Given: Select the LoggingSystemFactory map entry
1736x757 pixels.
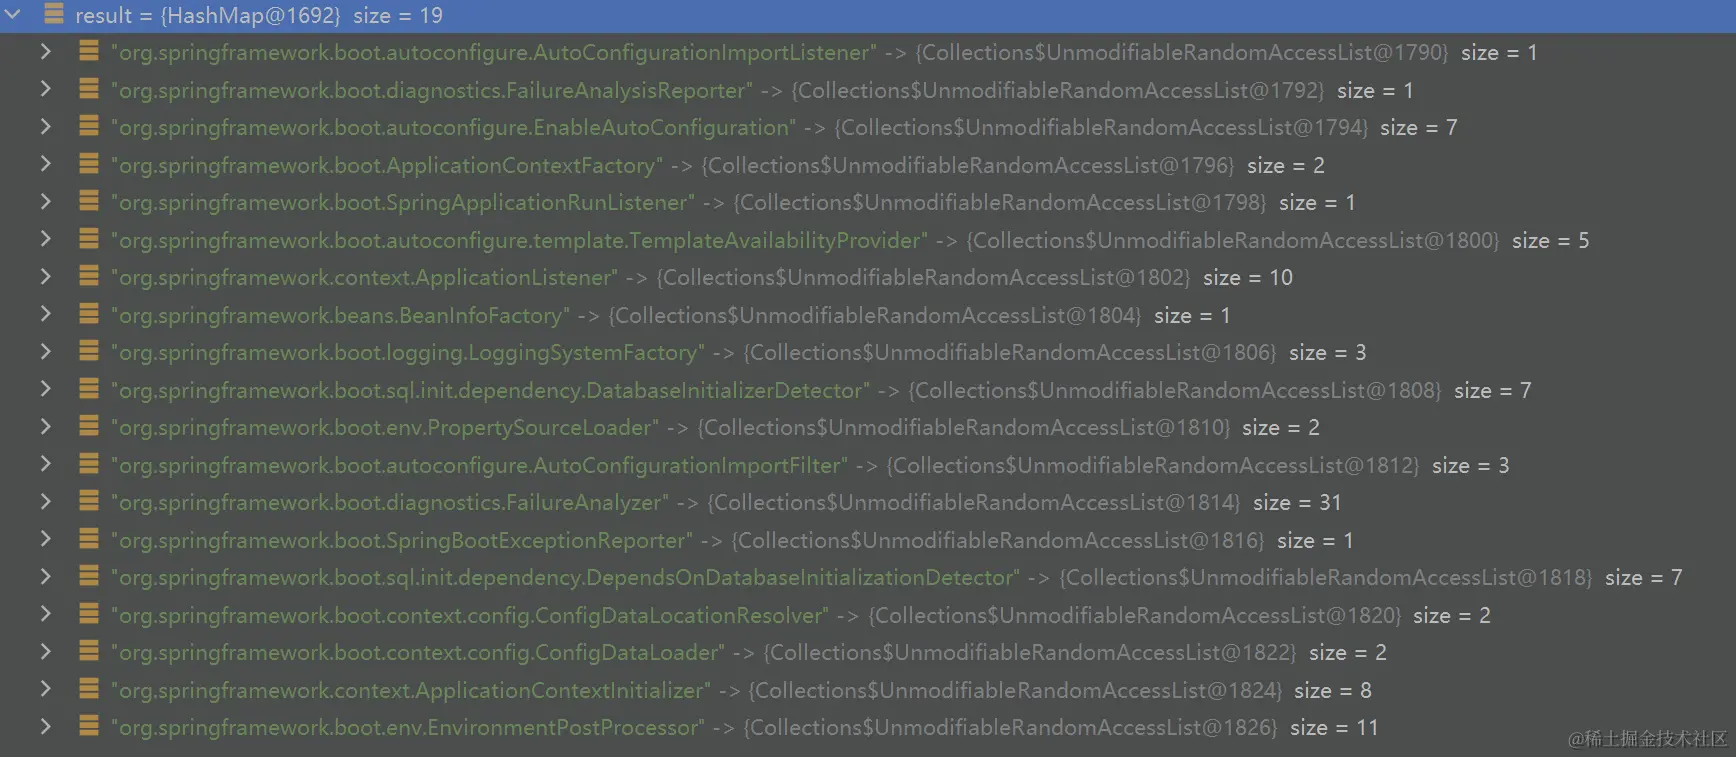Looking at the screenshot, I should tap(868, 352).
